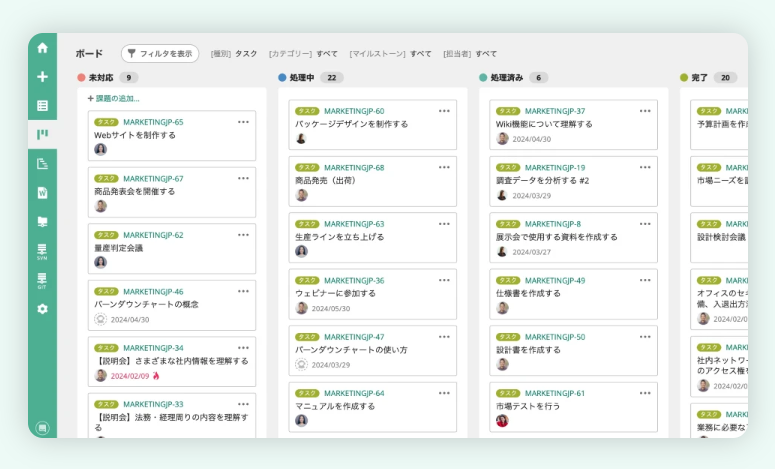The image size is (775, 469).
Task: Click the plus add-issue sidebar icon
Action: point(43,77)
